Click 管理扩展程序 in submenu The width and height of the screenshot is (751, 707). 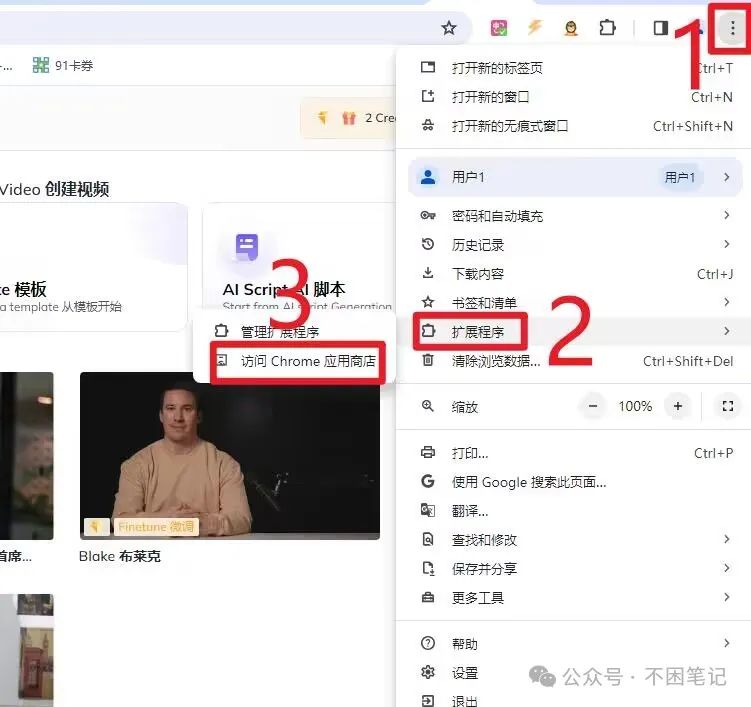pos(294,331)
